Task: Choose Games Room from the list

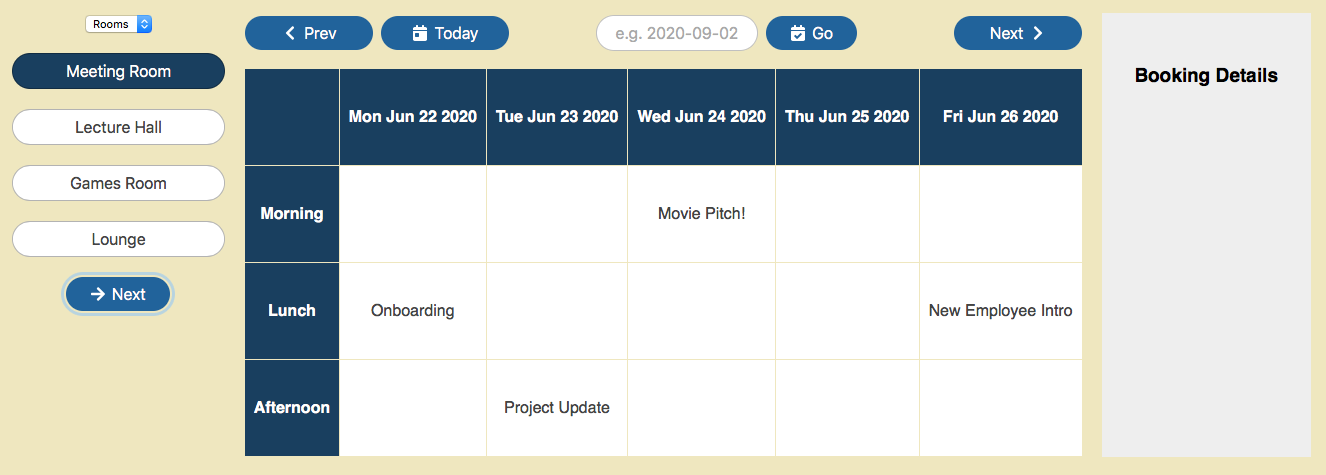Action: (118, 183)
